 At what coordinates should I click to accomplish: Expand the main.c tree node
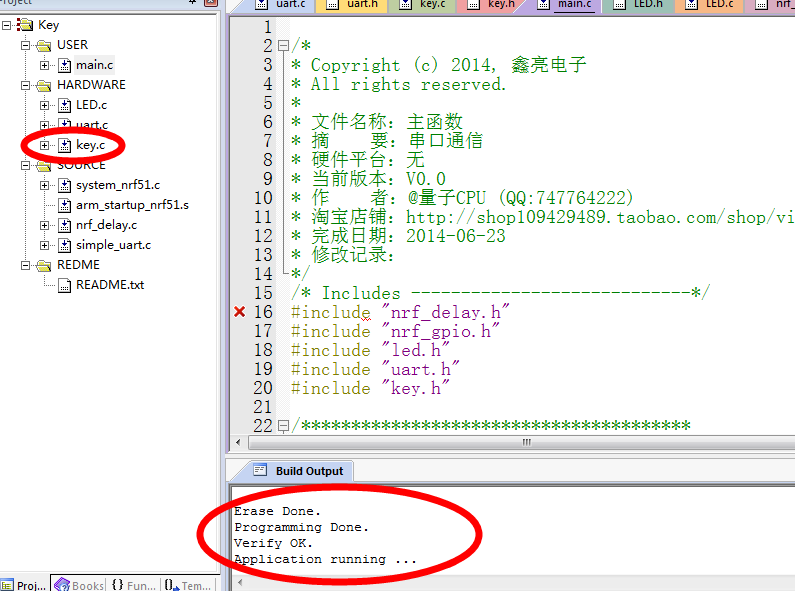(45, 65)
